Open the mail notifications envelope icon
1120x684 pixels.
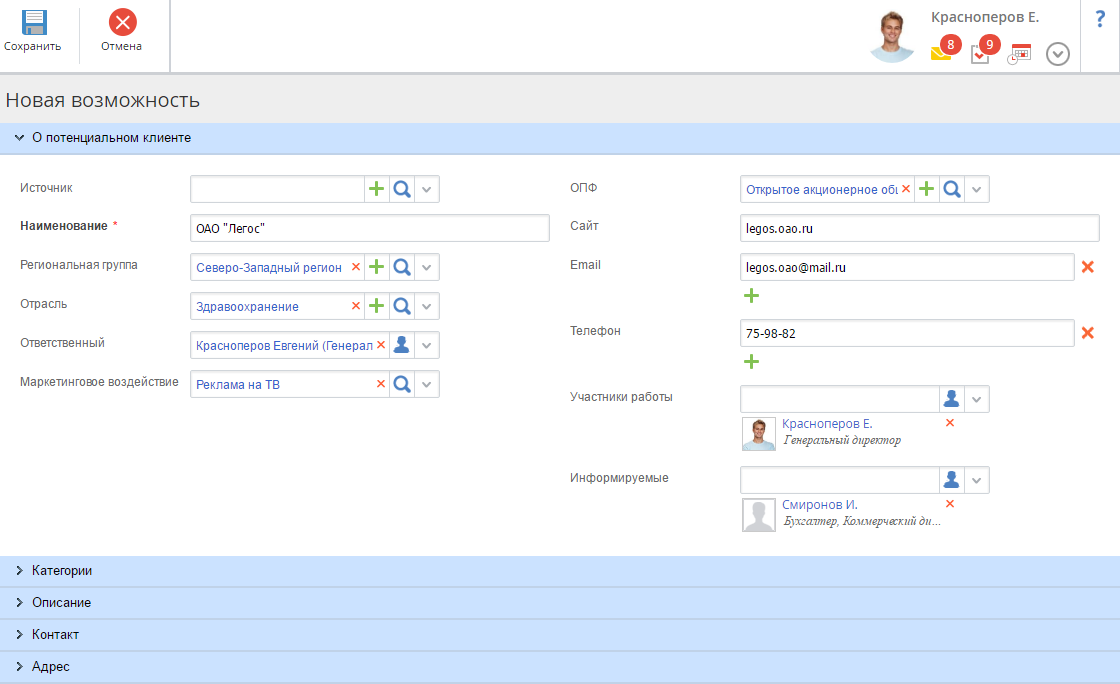(x=941, y=53)
